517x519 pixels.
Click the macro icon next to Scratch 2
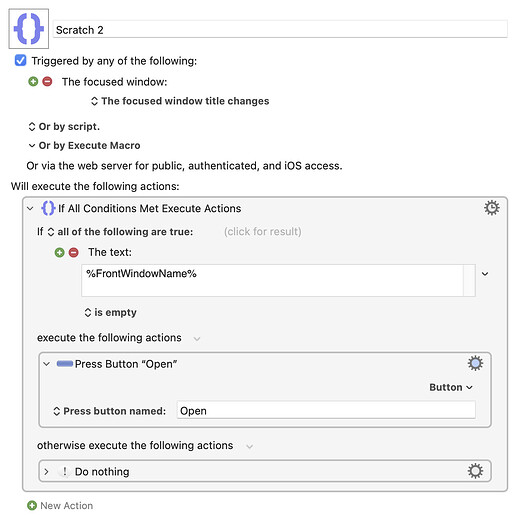point(29,29)
